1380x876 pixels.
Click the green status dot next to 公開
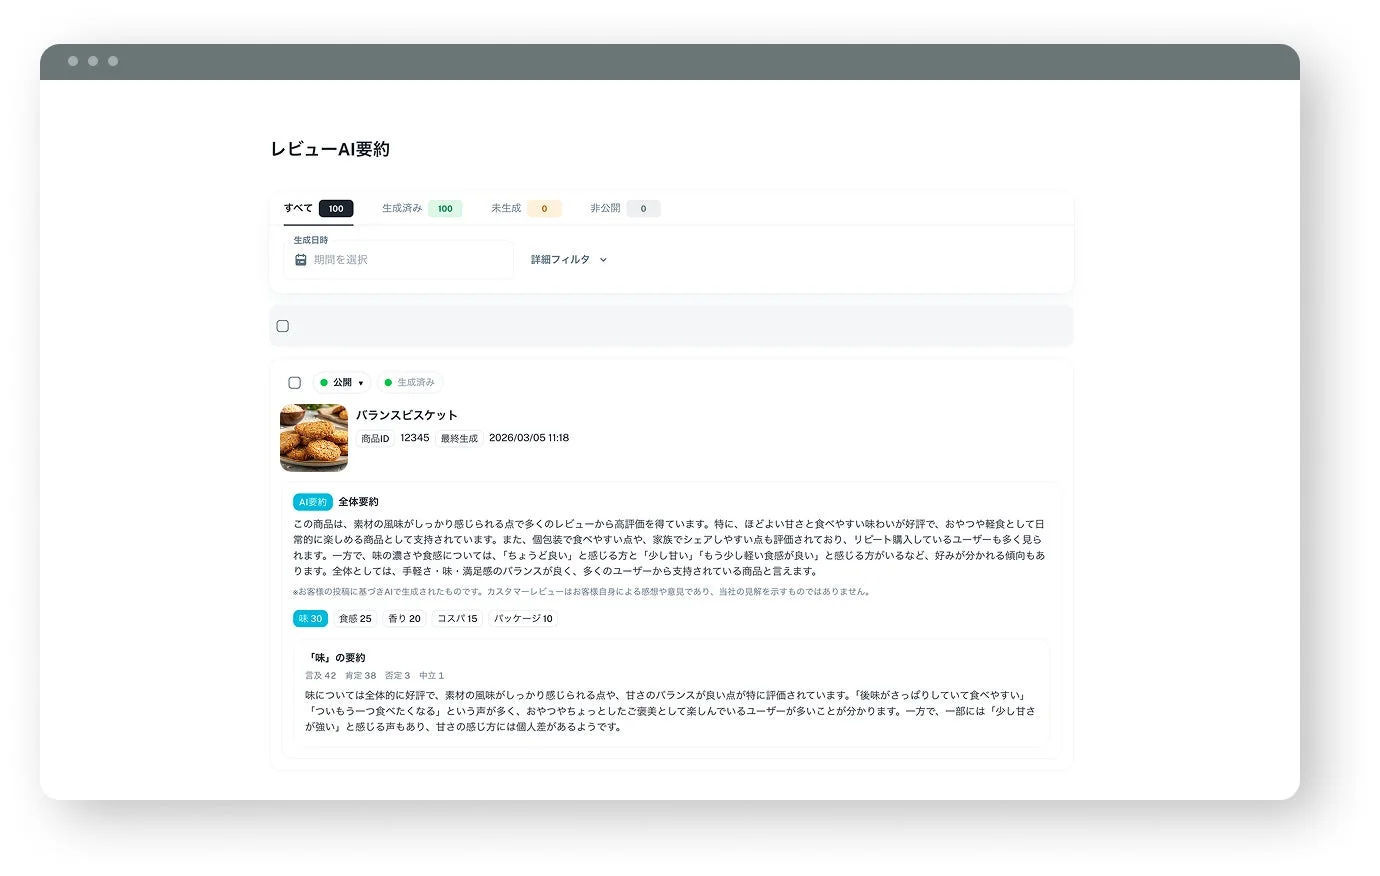point(325,382)
